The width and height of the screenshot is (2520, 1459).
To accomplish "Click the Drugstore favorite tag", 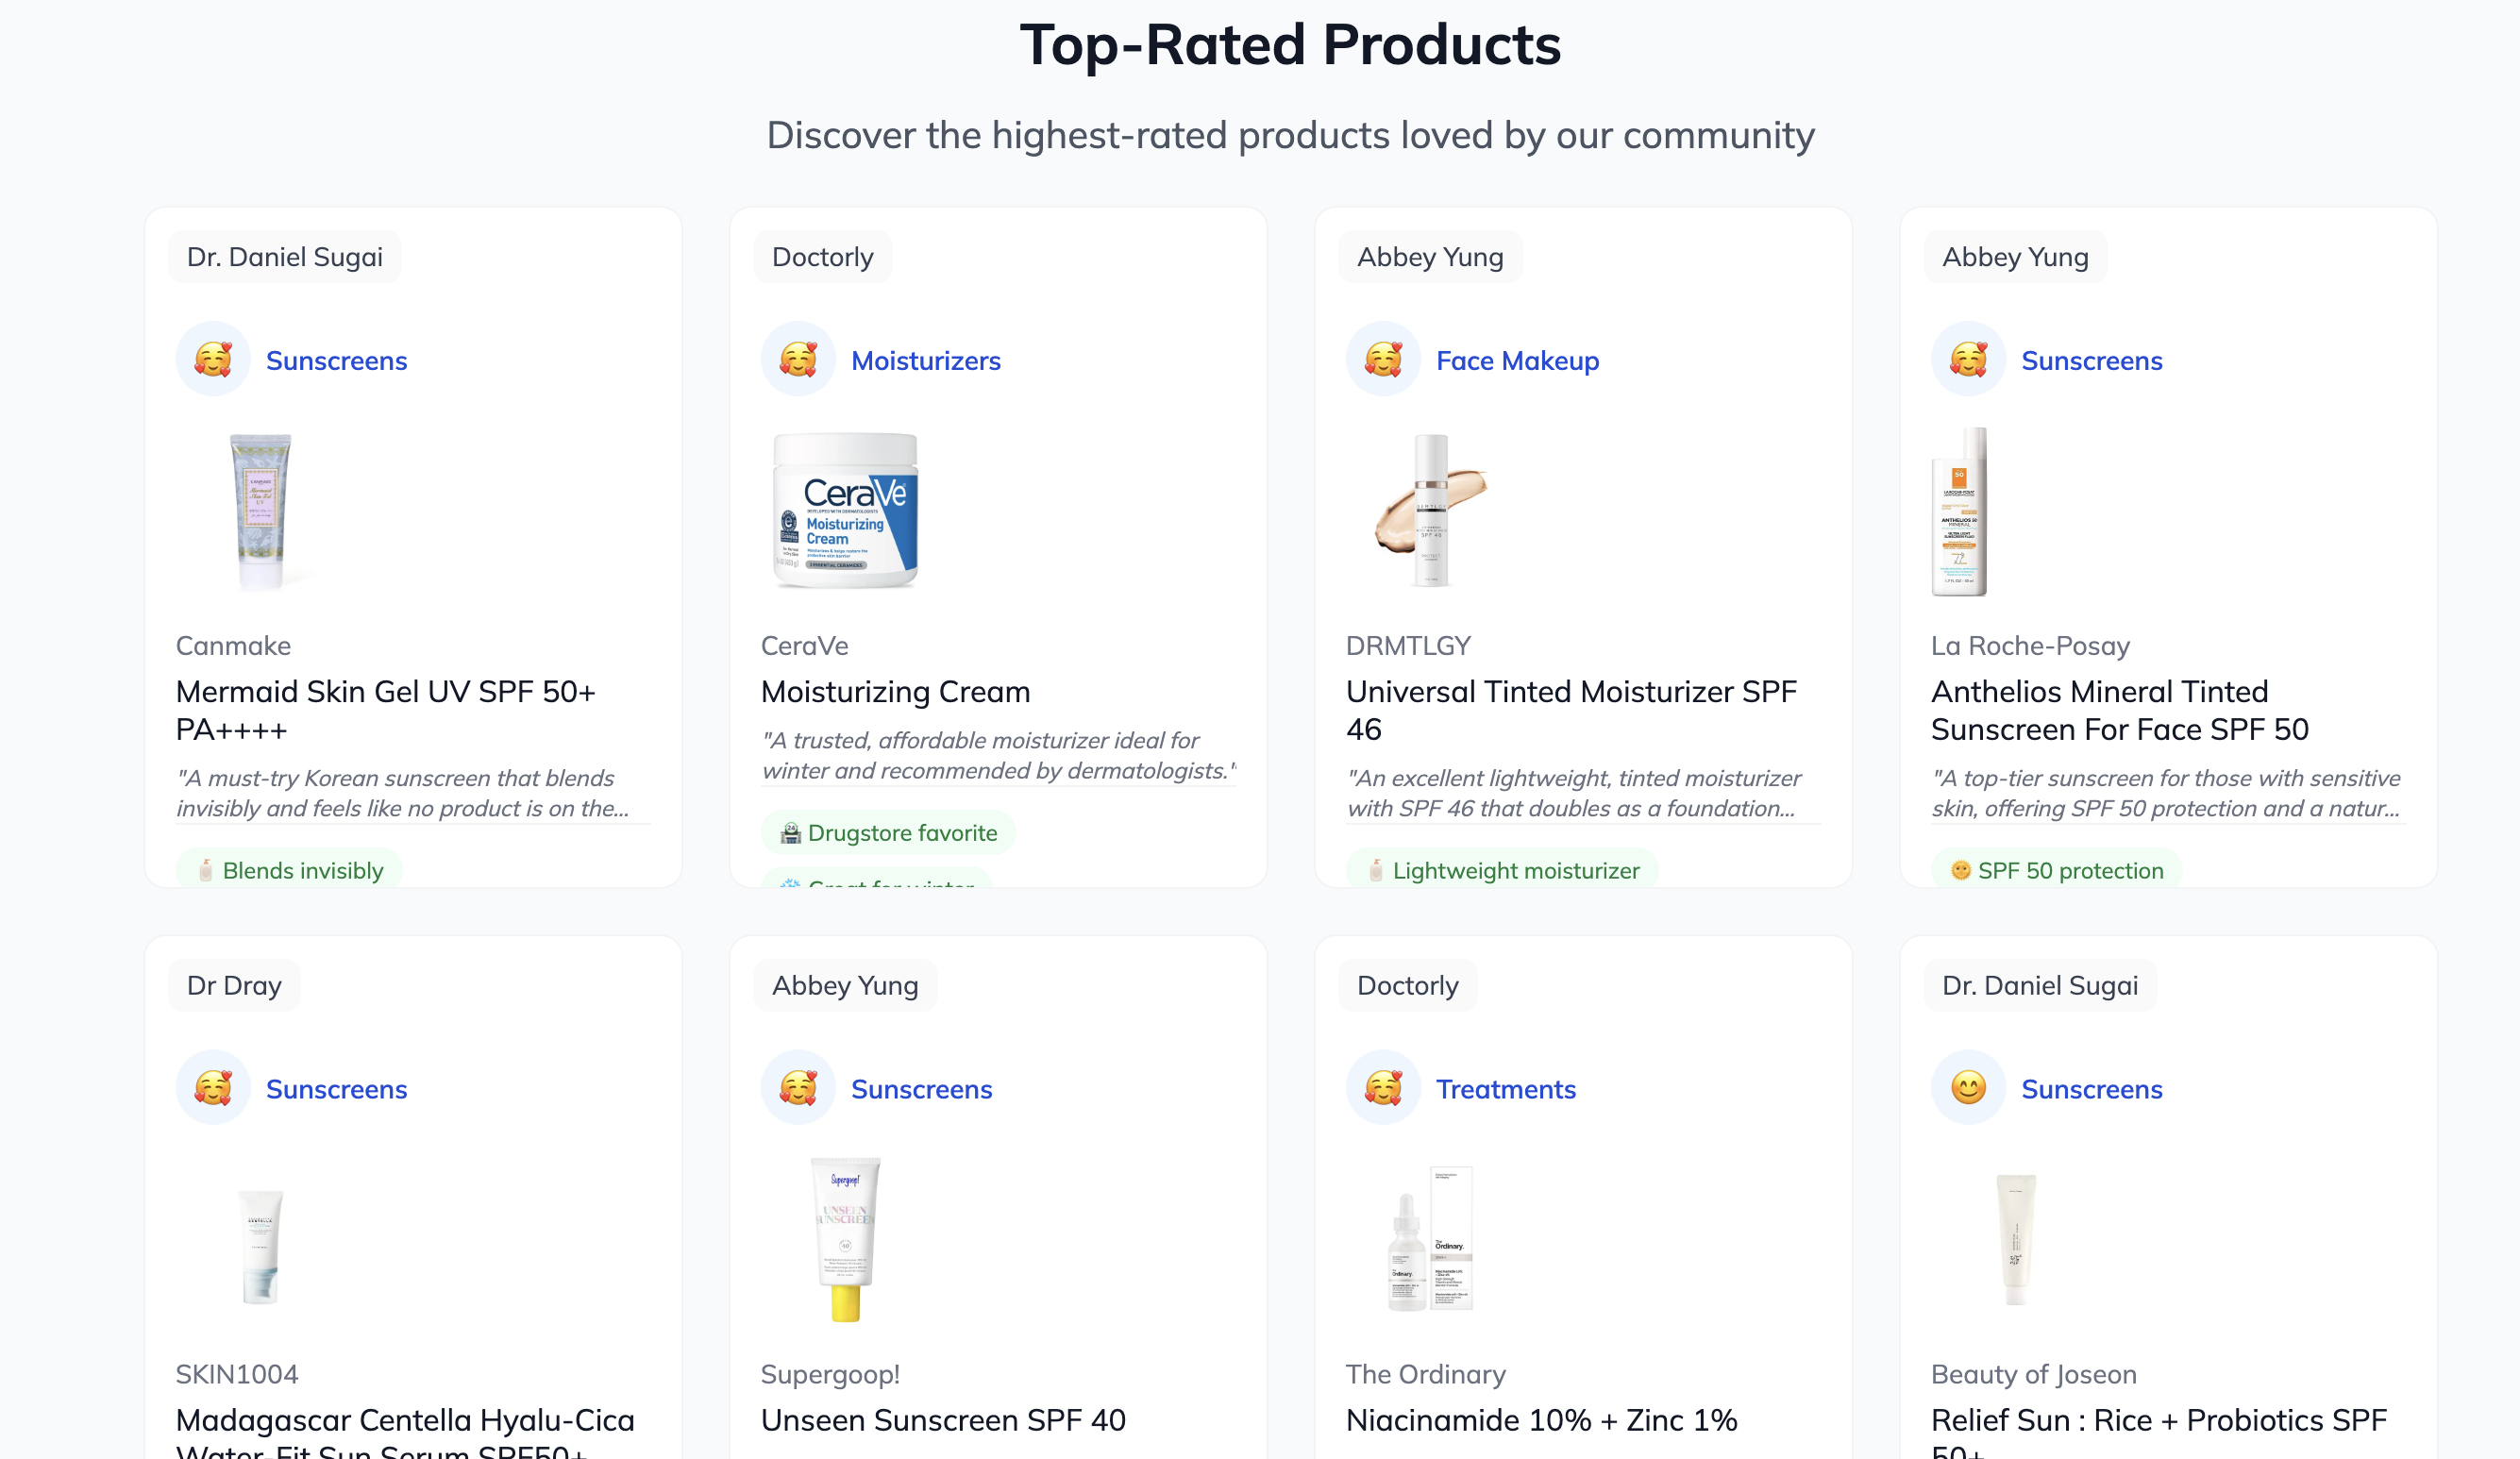I will [x=888, y=833].
